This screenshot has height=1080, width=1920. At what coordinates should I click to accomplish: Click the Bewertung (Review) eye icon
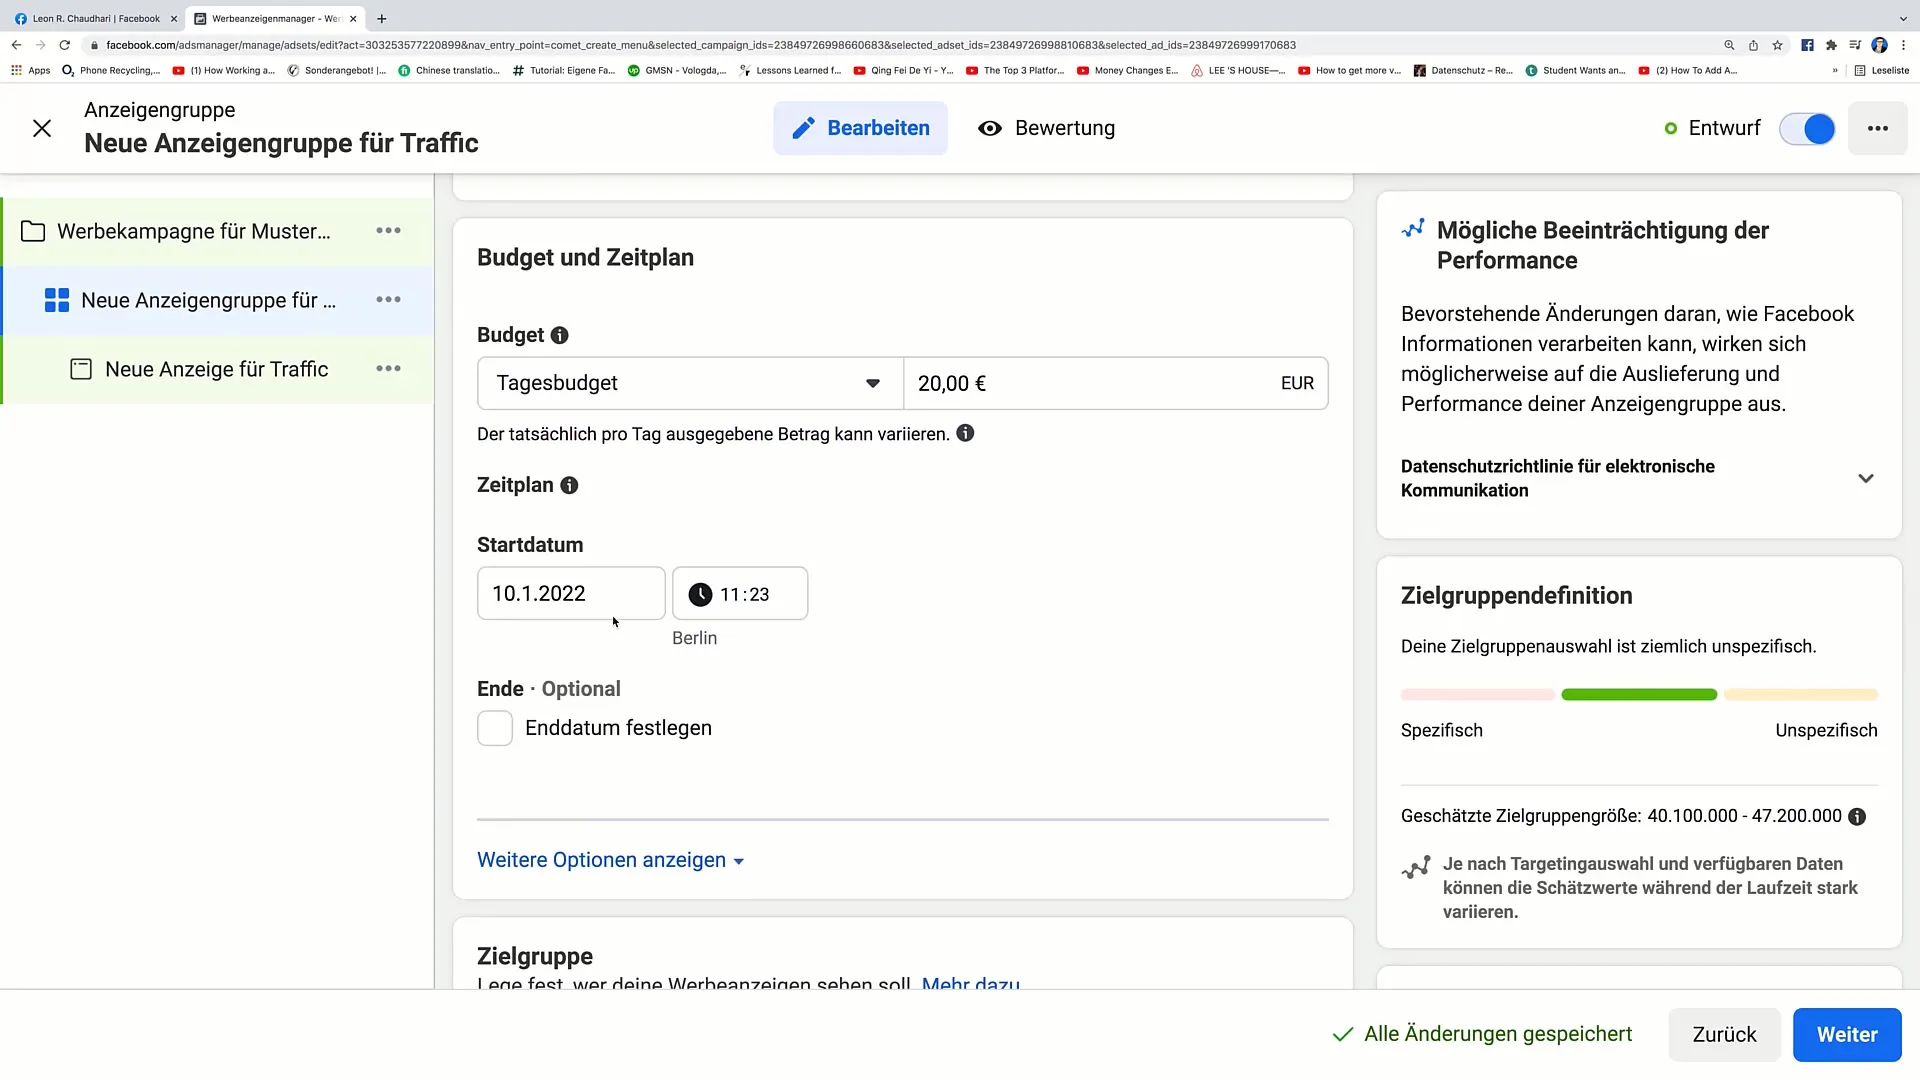989,128
